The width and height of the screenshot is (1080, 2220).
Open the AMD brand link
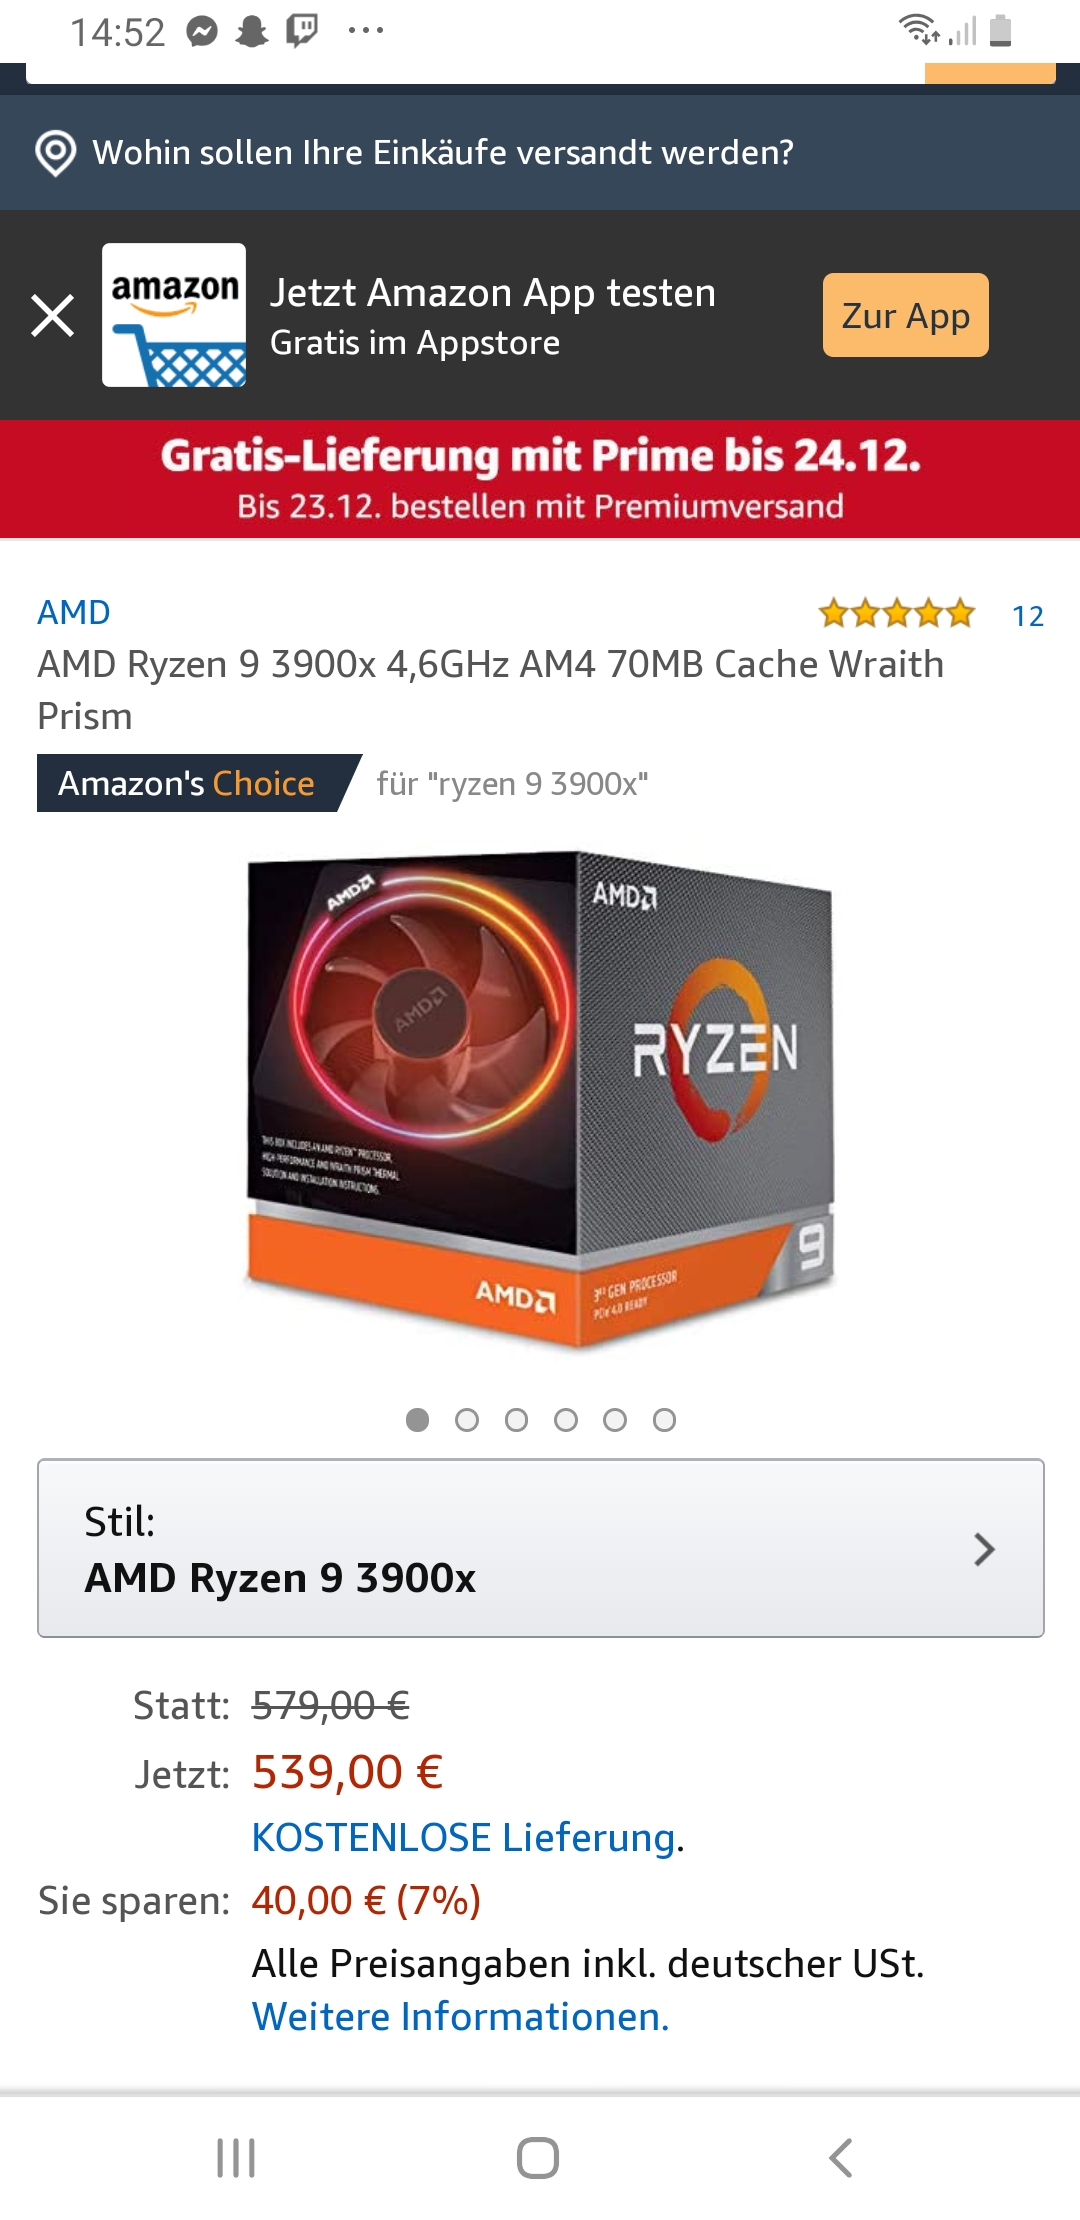(74, 612)
